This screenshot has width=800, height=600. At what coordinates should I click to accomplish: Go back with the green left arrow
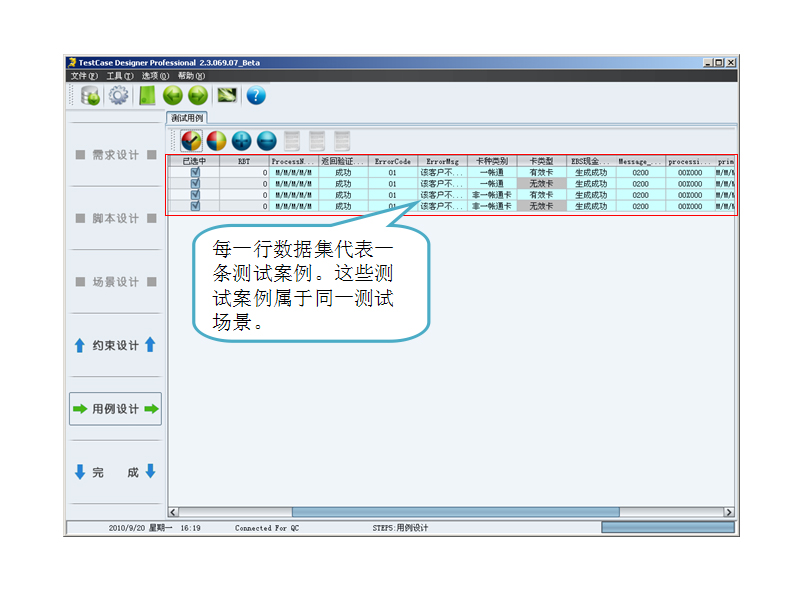pyautogui.click(x=173, y=95)
